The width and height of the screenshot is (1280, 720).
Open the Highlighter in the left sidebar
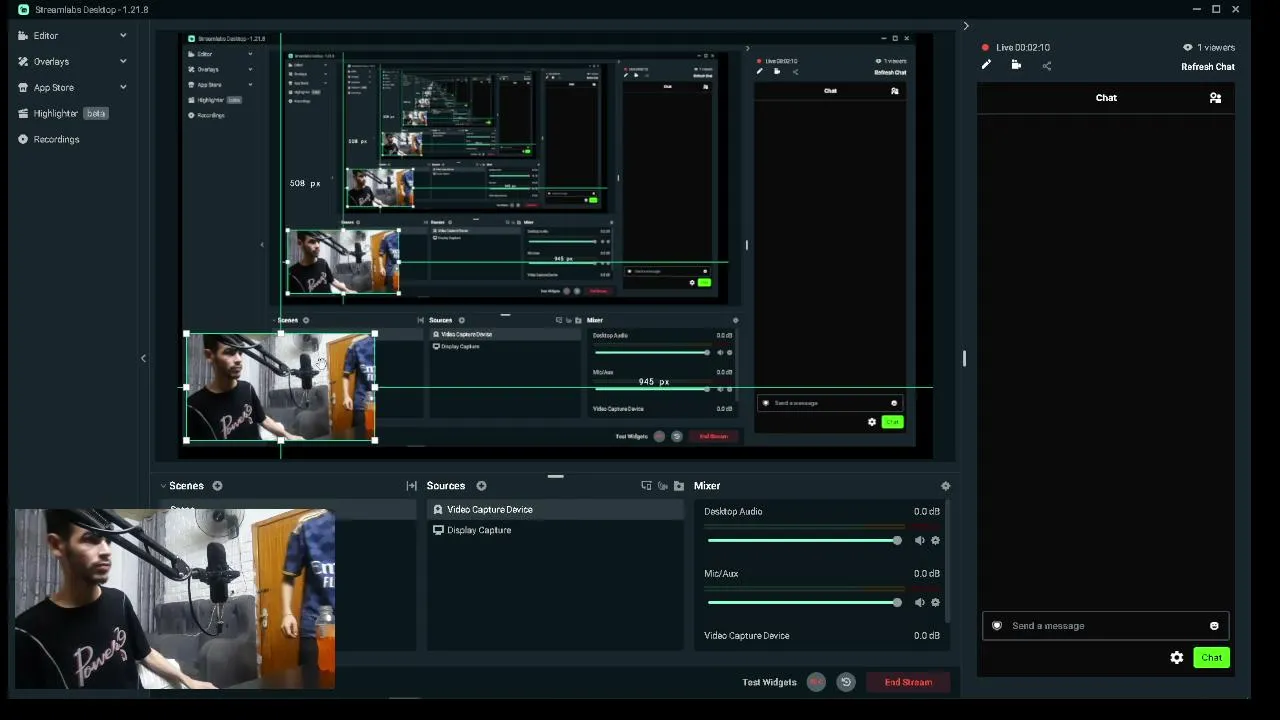[55, 114]
